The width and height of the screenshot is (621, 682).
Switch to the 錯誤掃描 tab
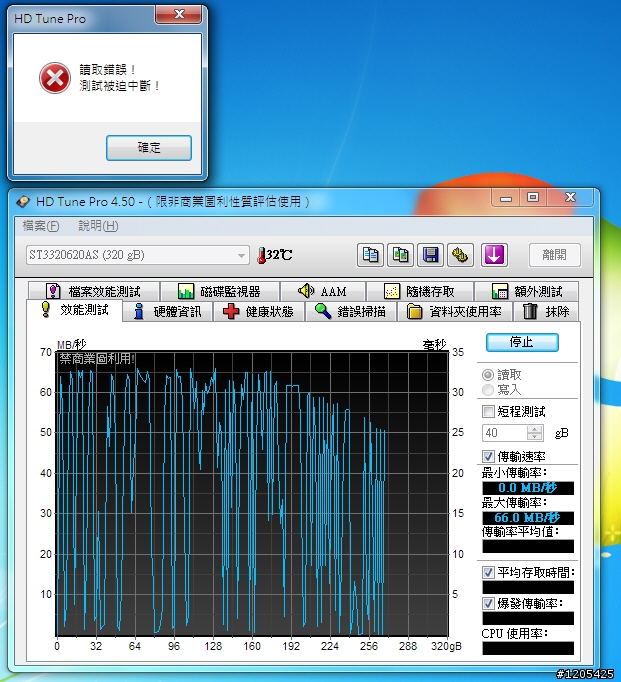[351, 311]
